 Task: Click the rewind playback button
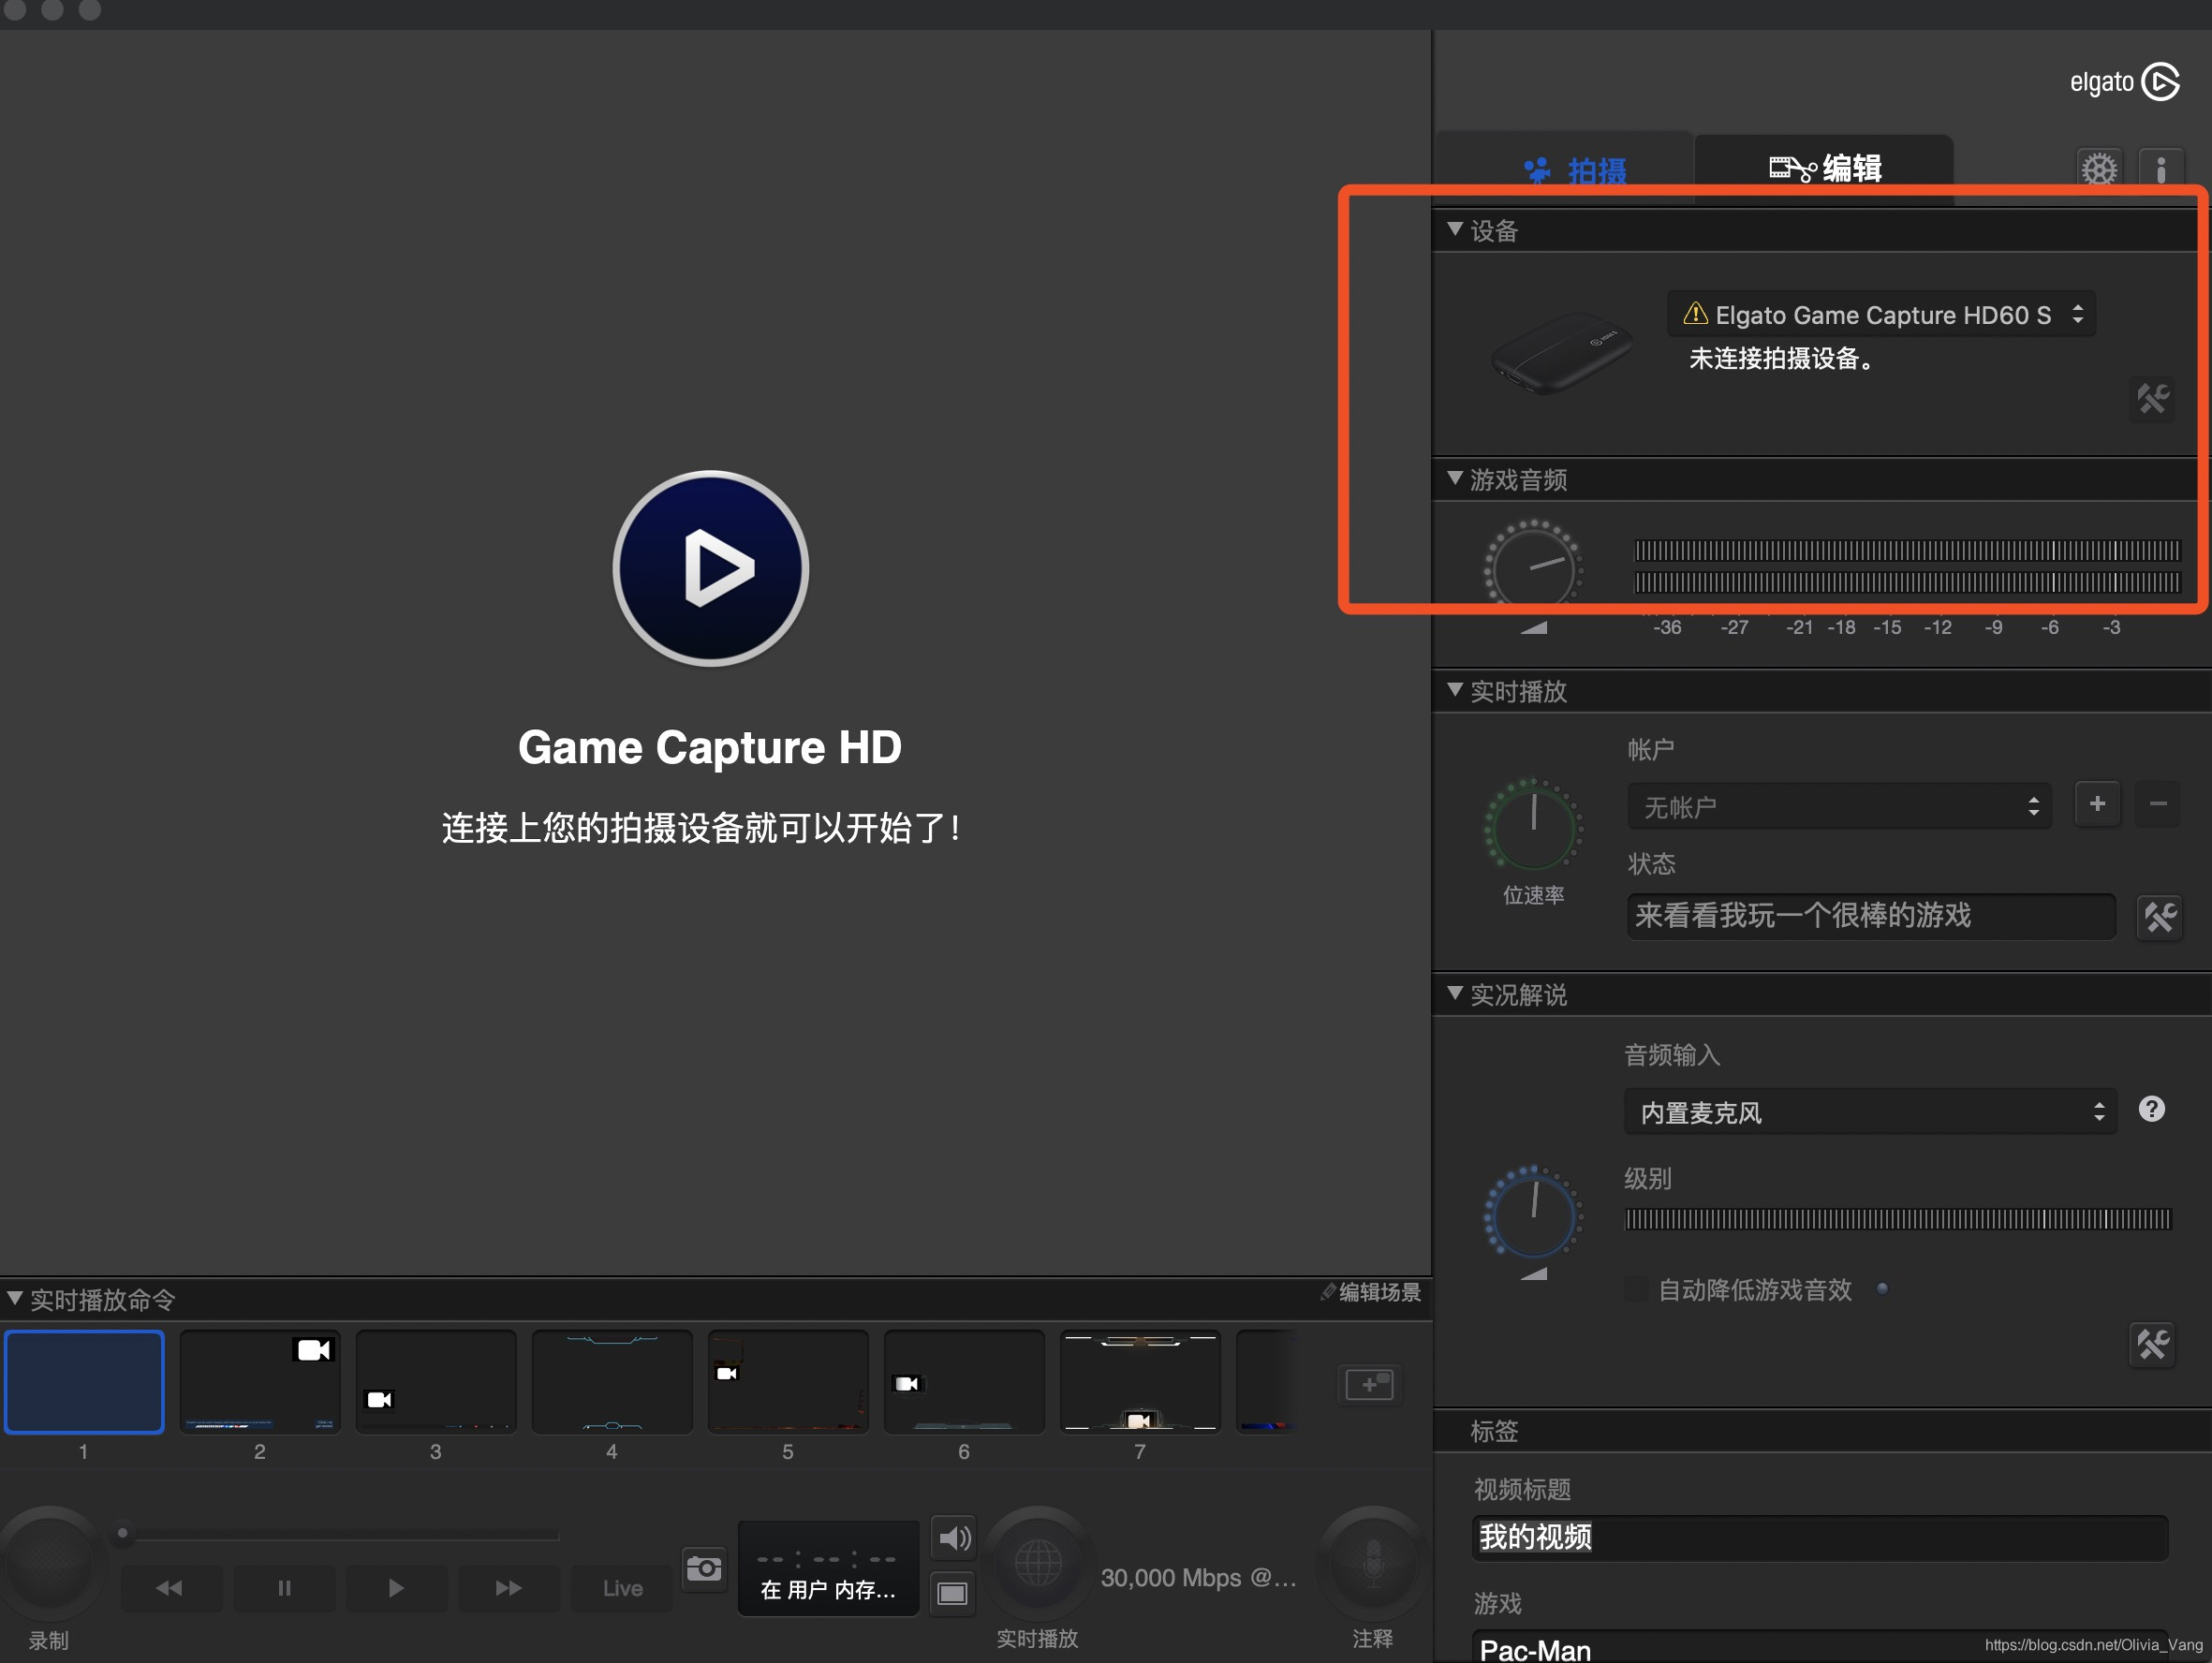coord(171,1588)
